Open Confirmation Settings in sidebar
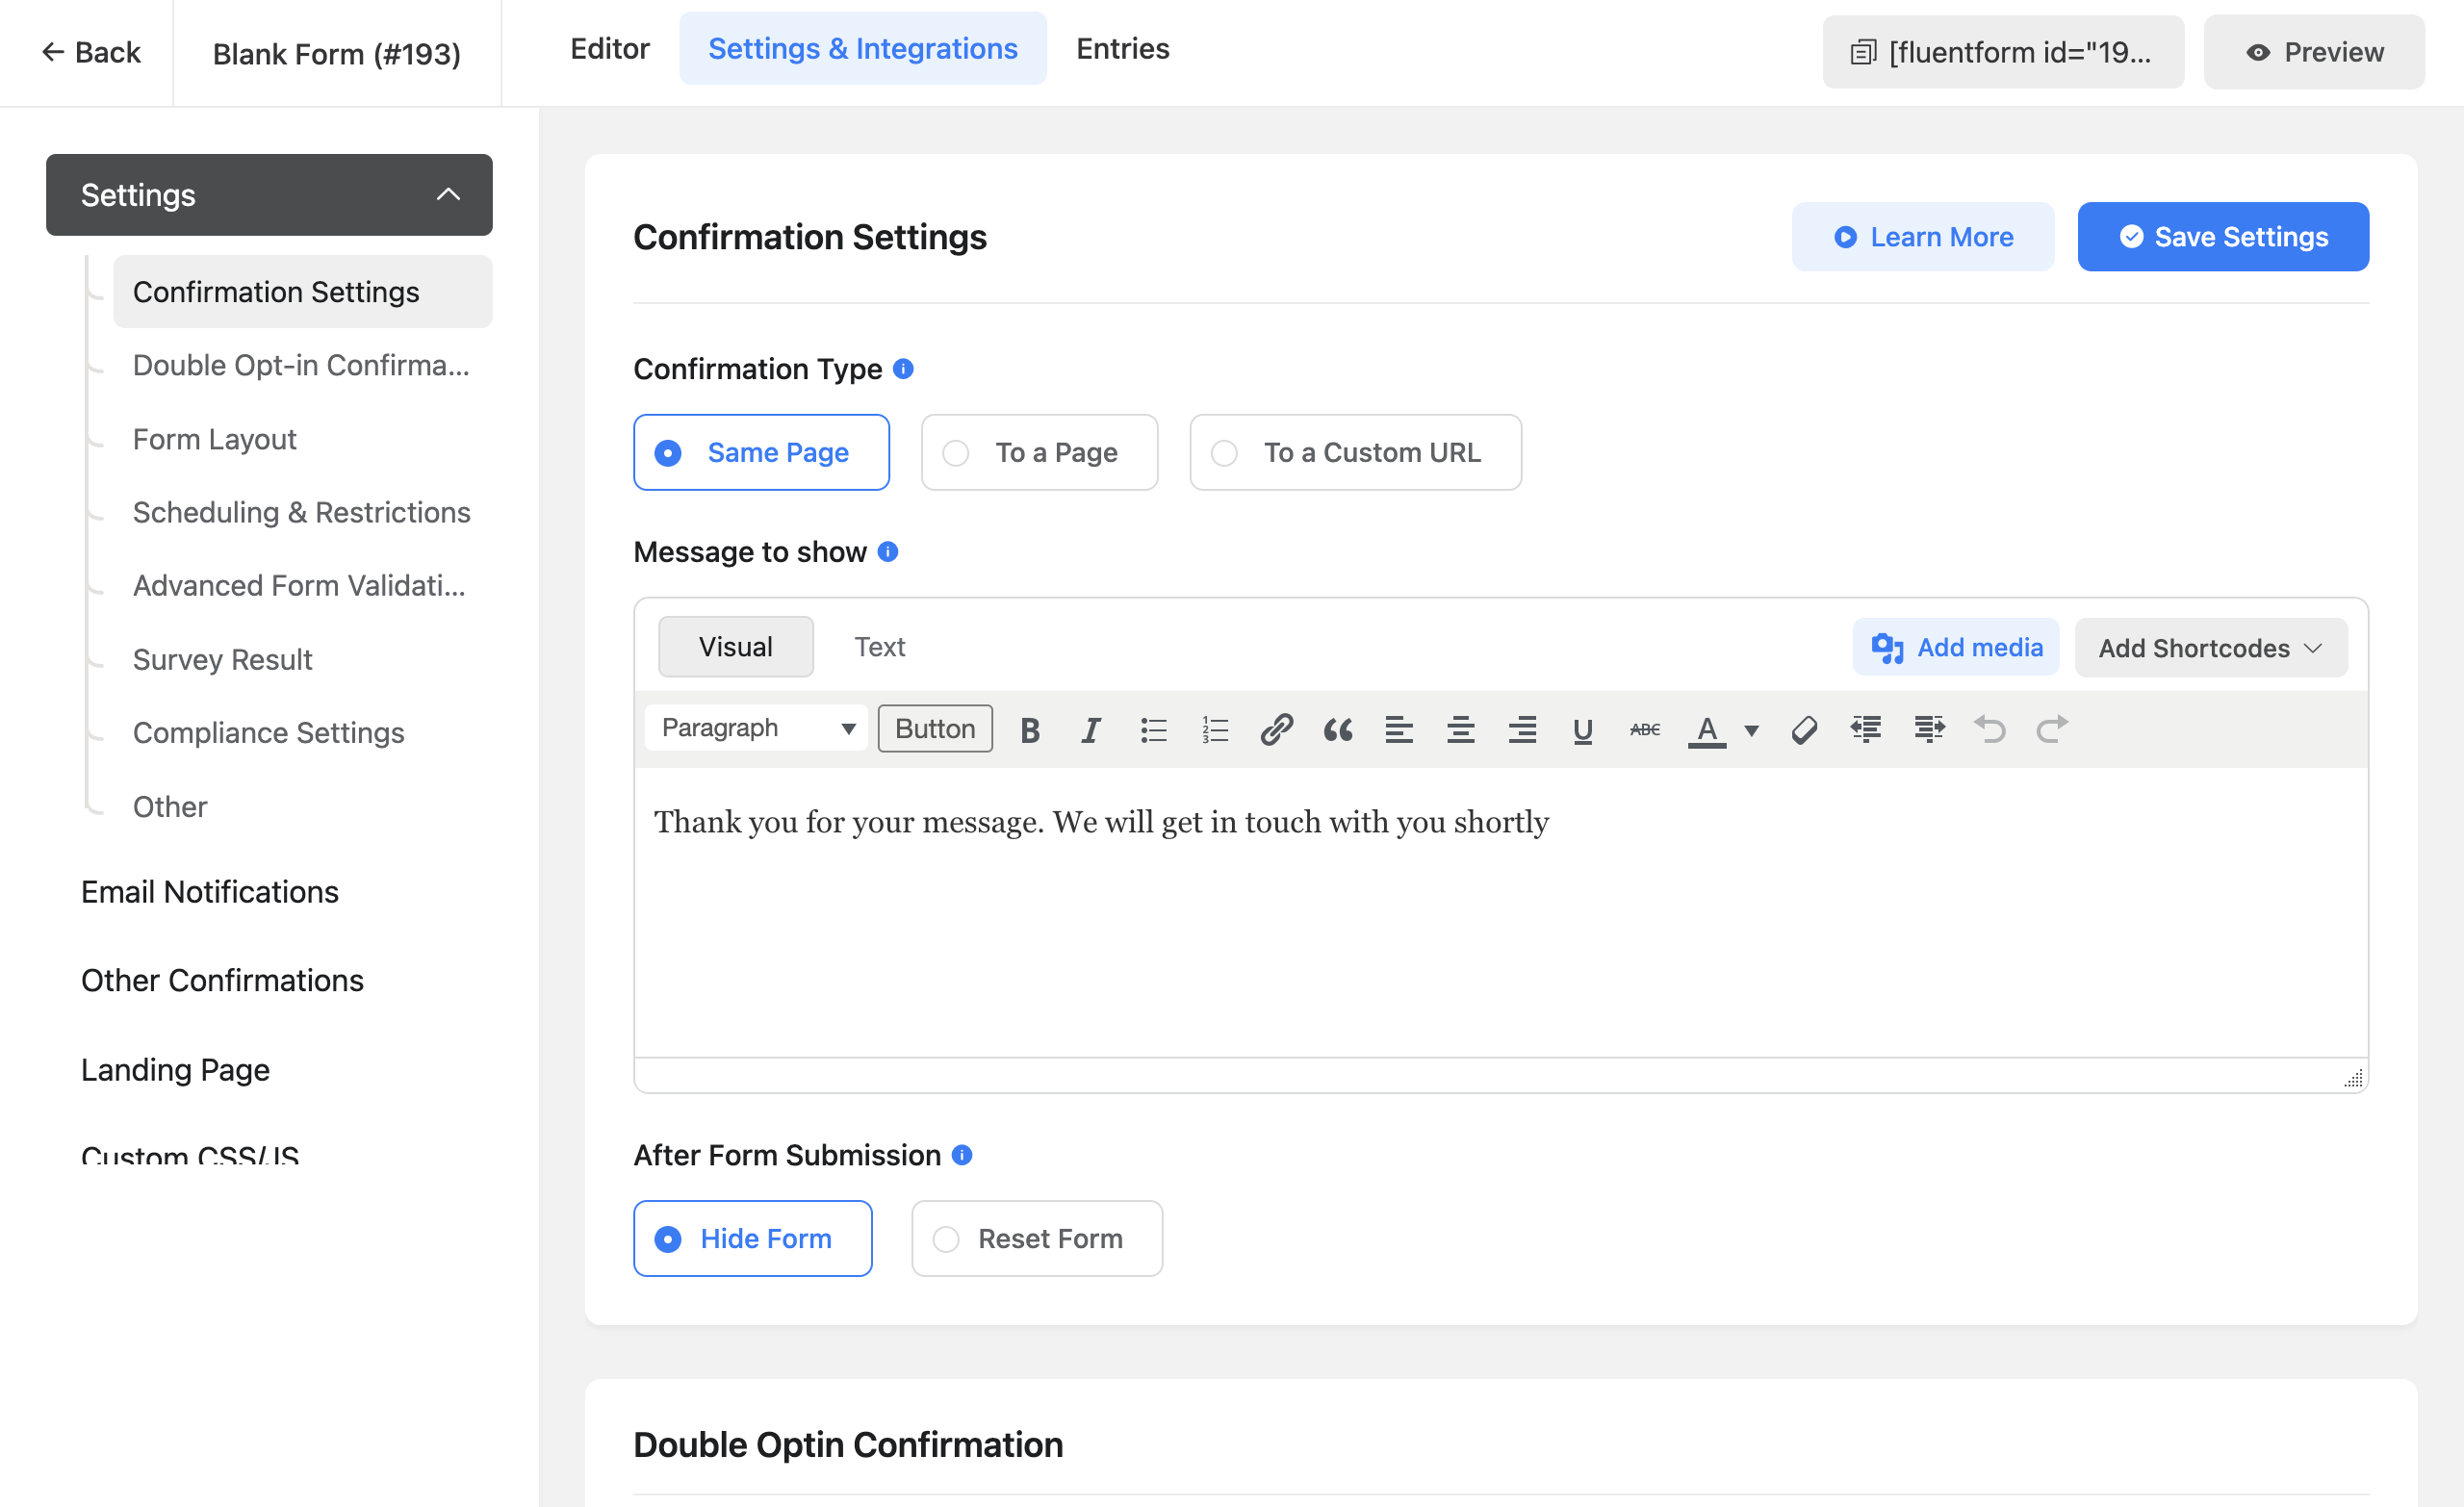2464x1507 pixels. pyautogui.click(x=302, y=291)
